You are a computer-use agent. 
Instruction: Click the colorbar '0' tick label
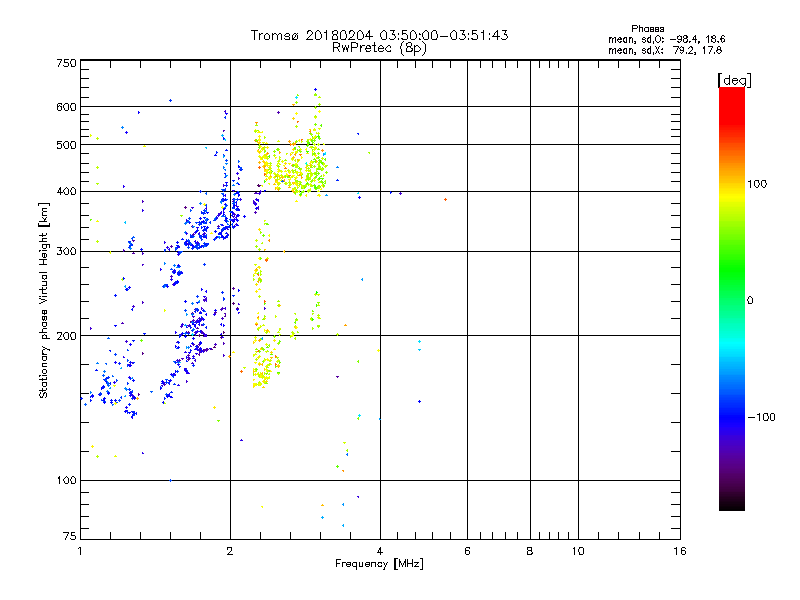pos(750,301)
